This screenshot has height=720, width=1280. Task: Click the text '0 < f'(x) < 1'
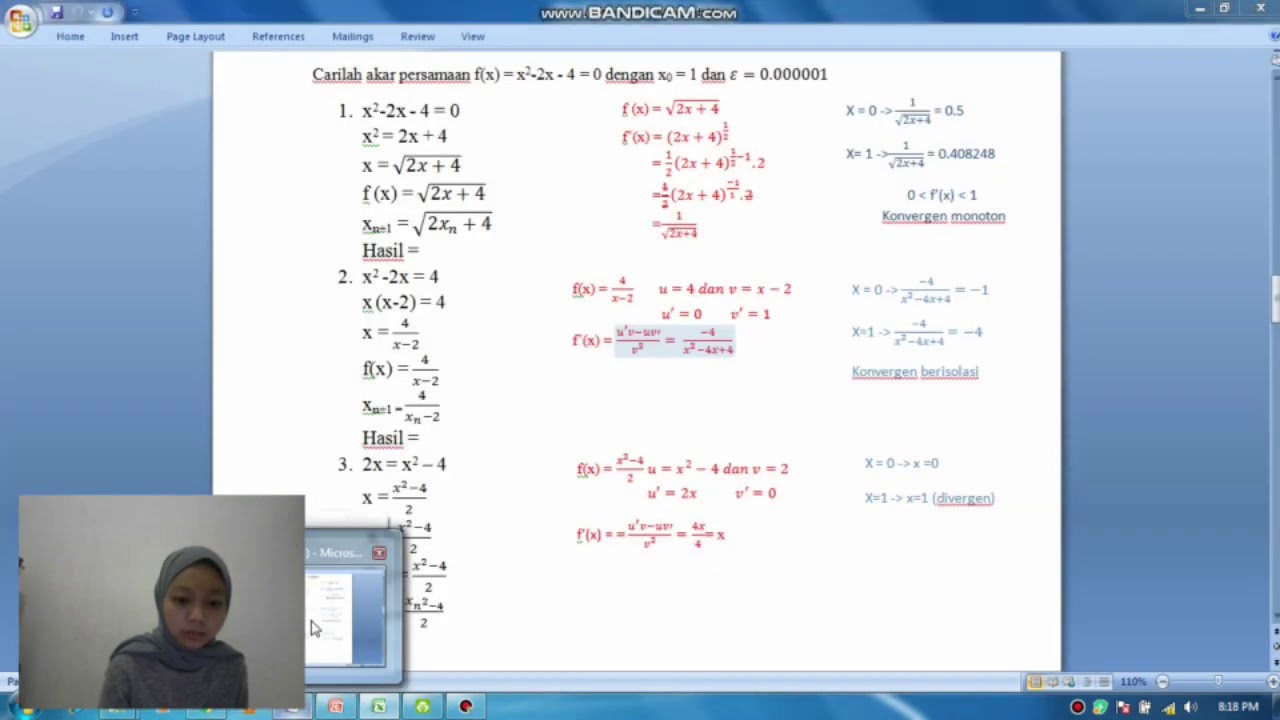coord(942,195)
